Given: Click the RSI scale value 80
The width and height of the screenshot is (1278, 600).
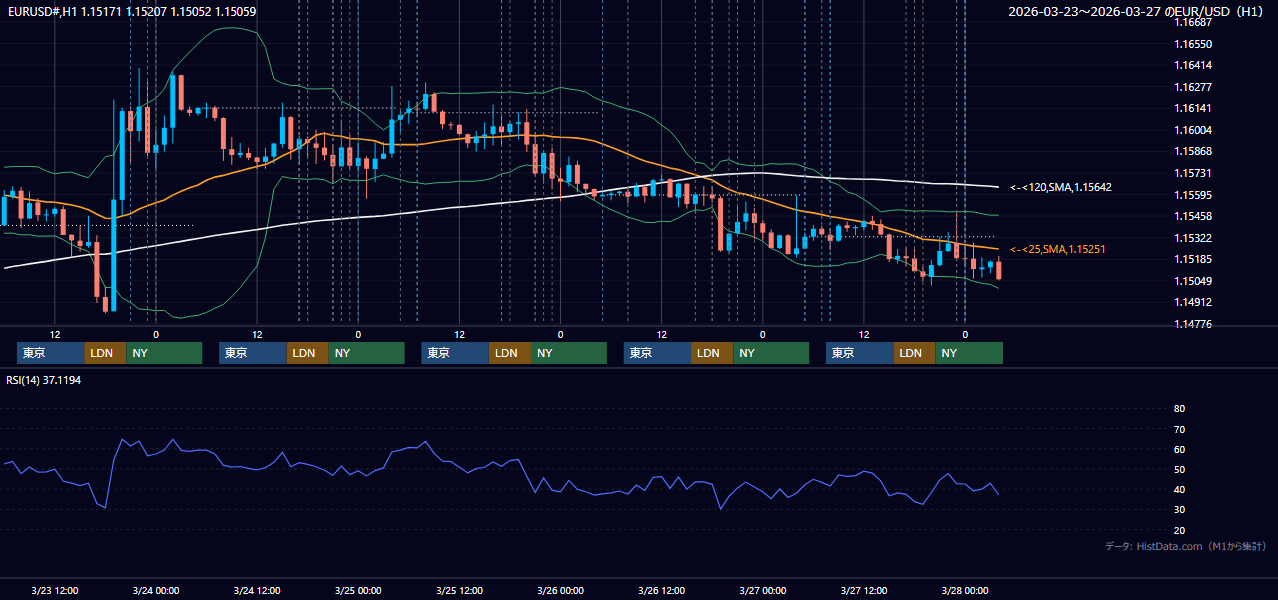Looking at the screenshot, I should (1179, 409).
